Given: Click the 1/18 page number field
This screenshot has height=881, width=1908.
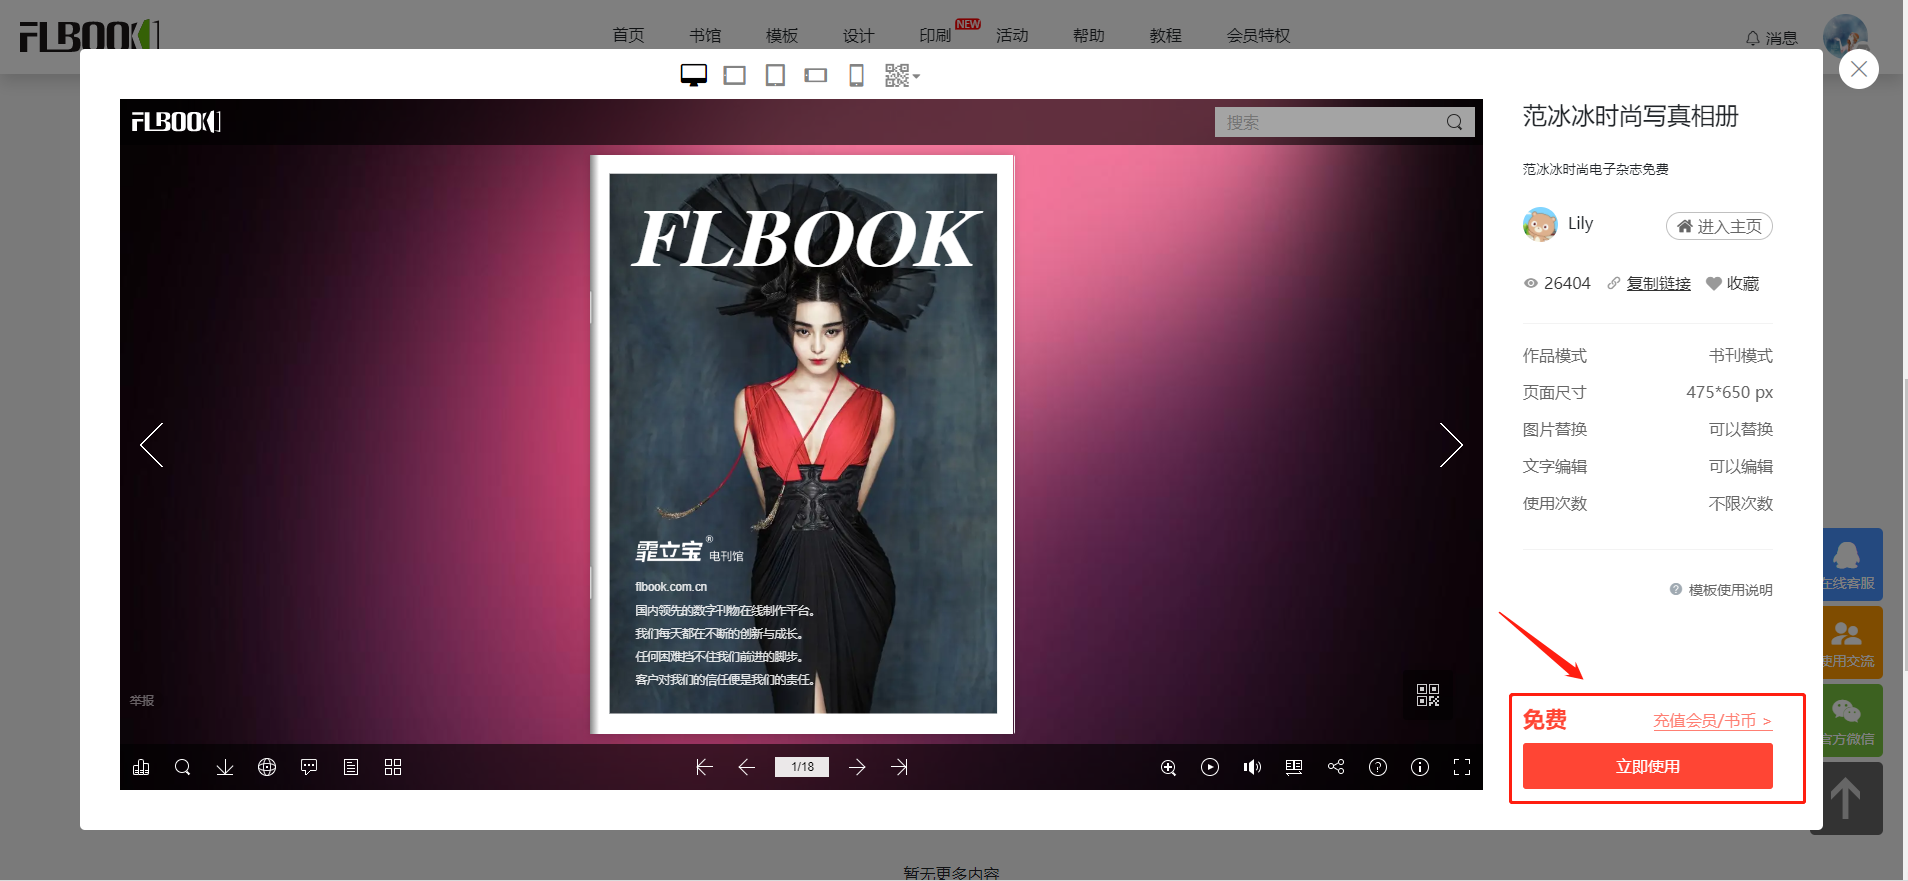Looking at the screenshot, I should [802, 767].
